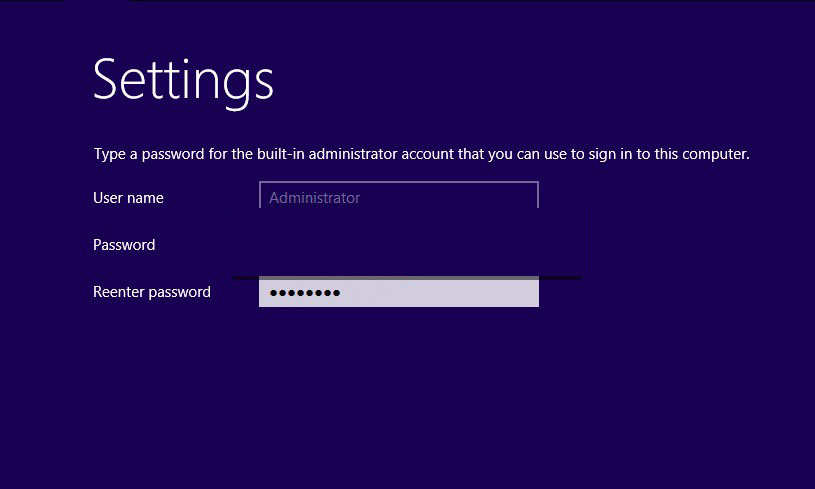
Task: Click the Password label
Action: tap(124, 245)
